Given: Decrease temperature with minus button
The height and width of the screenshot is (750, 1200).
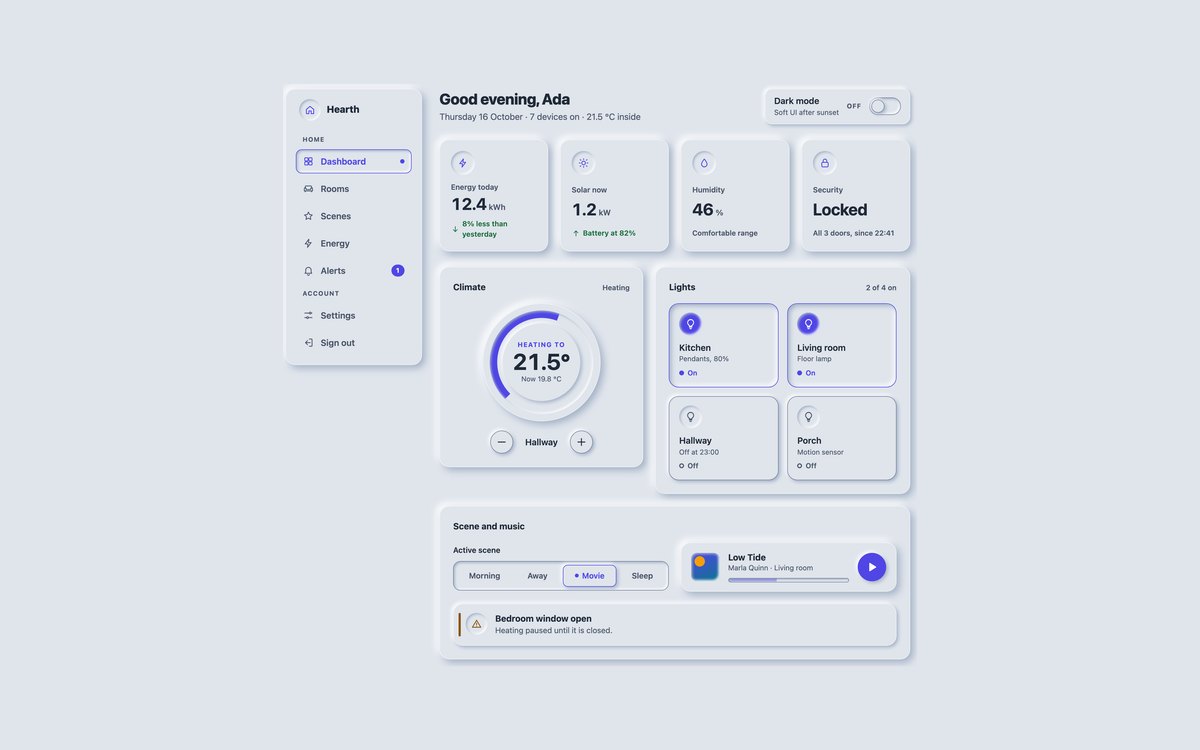Looking at the screenshot, I should (x=502, y=442).
